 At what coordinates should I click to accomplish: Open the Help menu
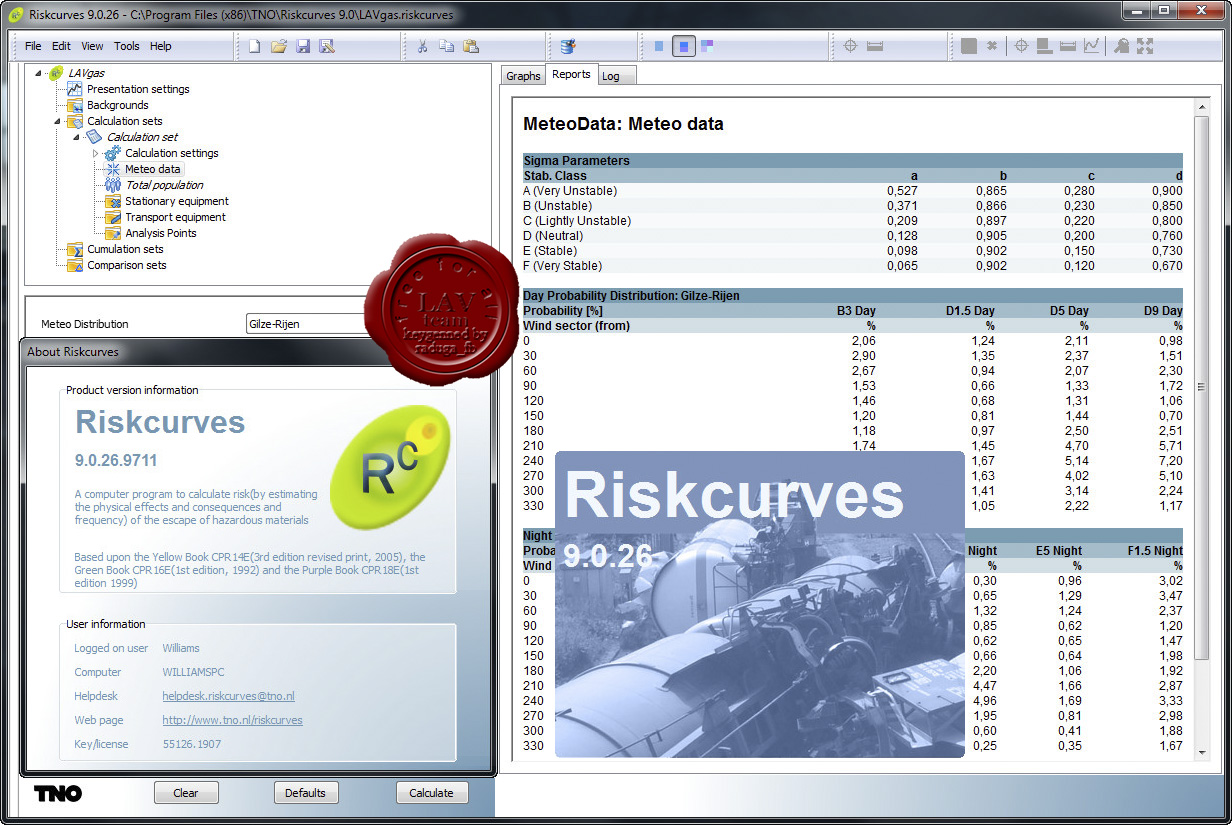161,46
